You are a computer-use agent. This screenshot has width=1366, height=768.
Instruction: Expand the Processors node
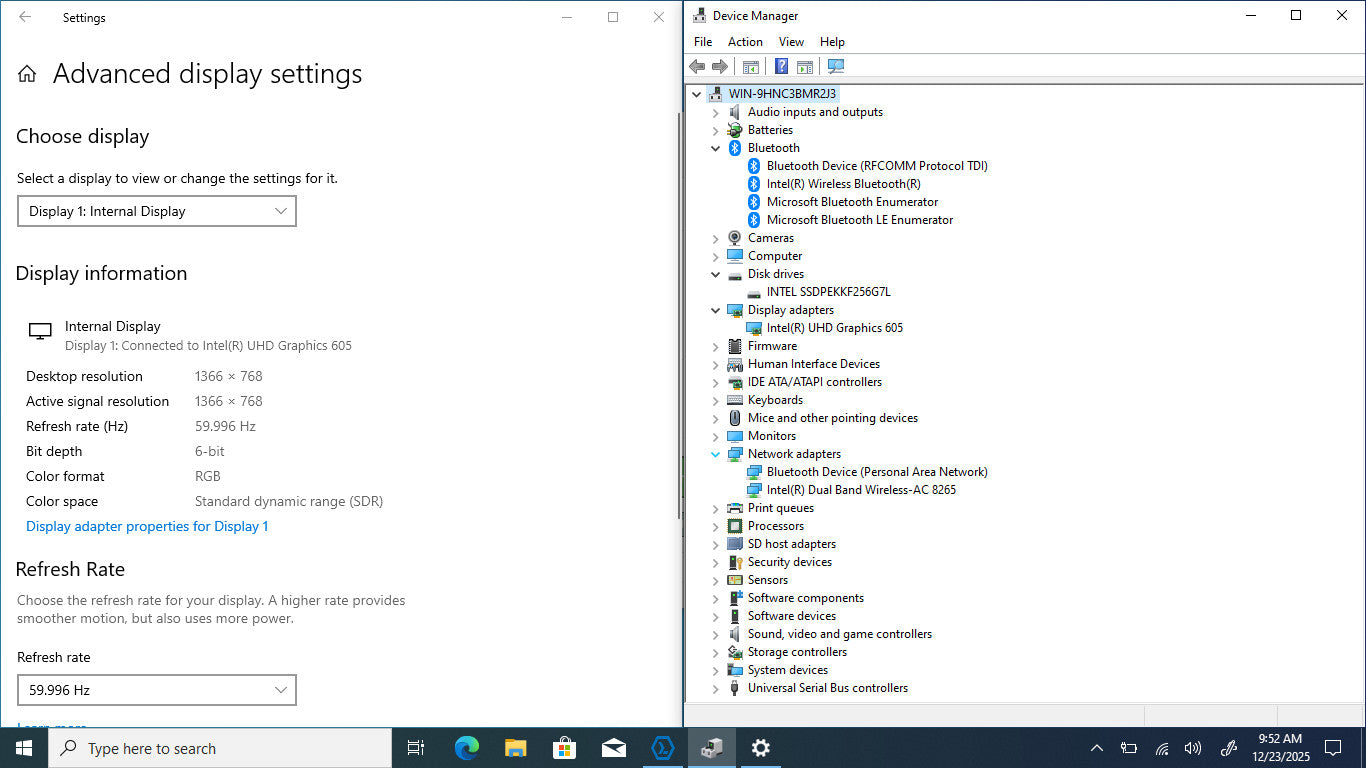[715, 527]
